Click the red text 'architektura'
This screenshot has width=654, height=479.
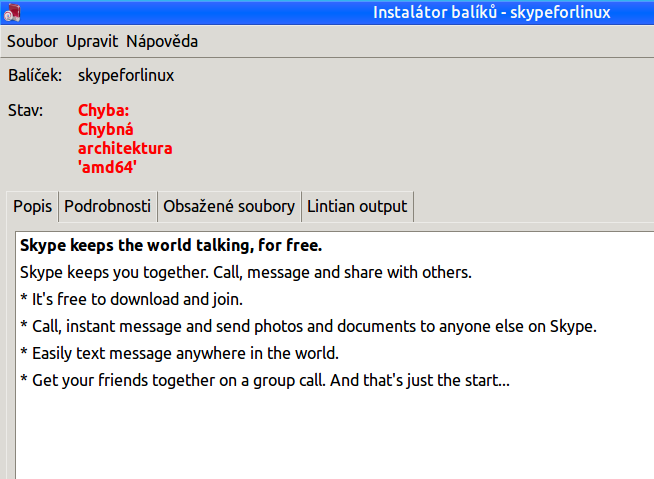click(x=125, y=149)
